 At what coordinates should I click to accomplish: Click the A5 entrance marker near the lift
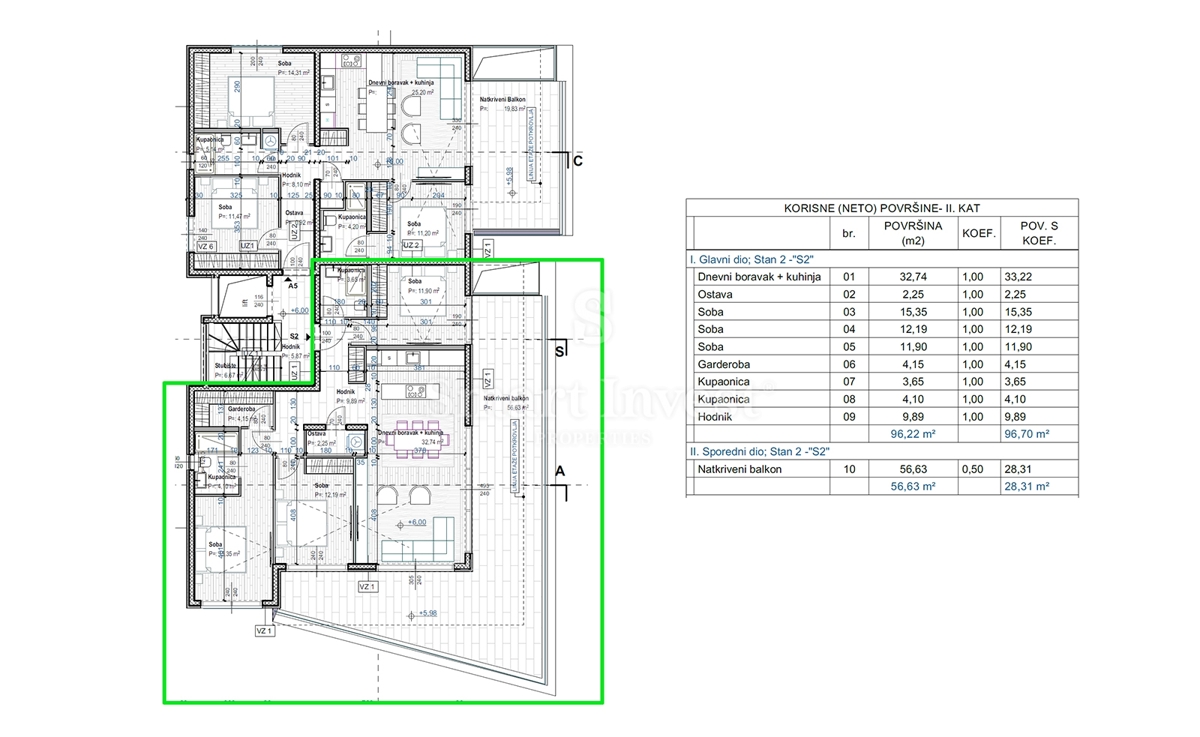pyautogui.click(x=292, y=286)
